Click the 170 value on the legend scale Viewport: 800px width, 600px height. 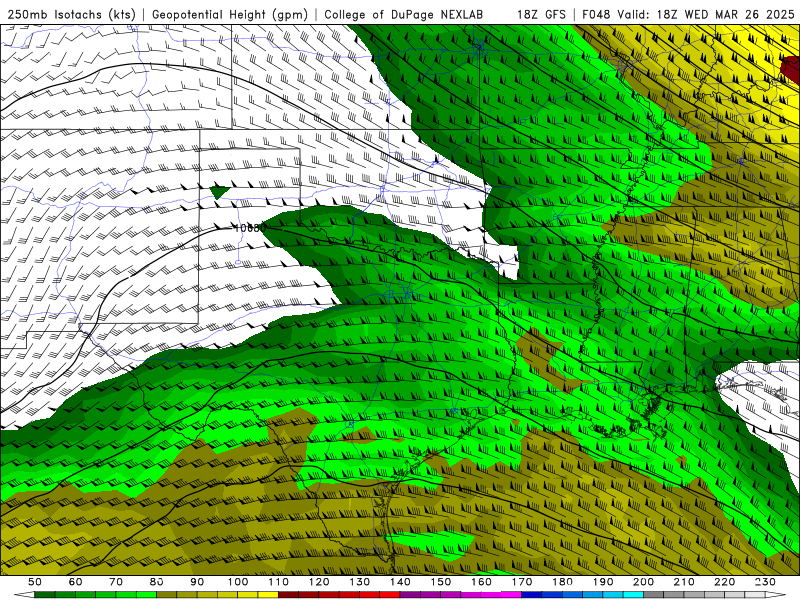[x=522, y=582]
